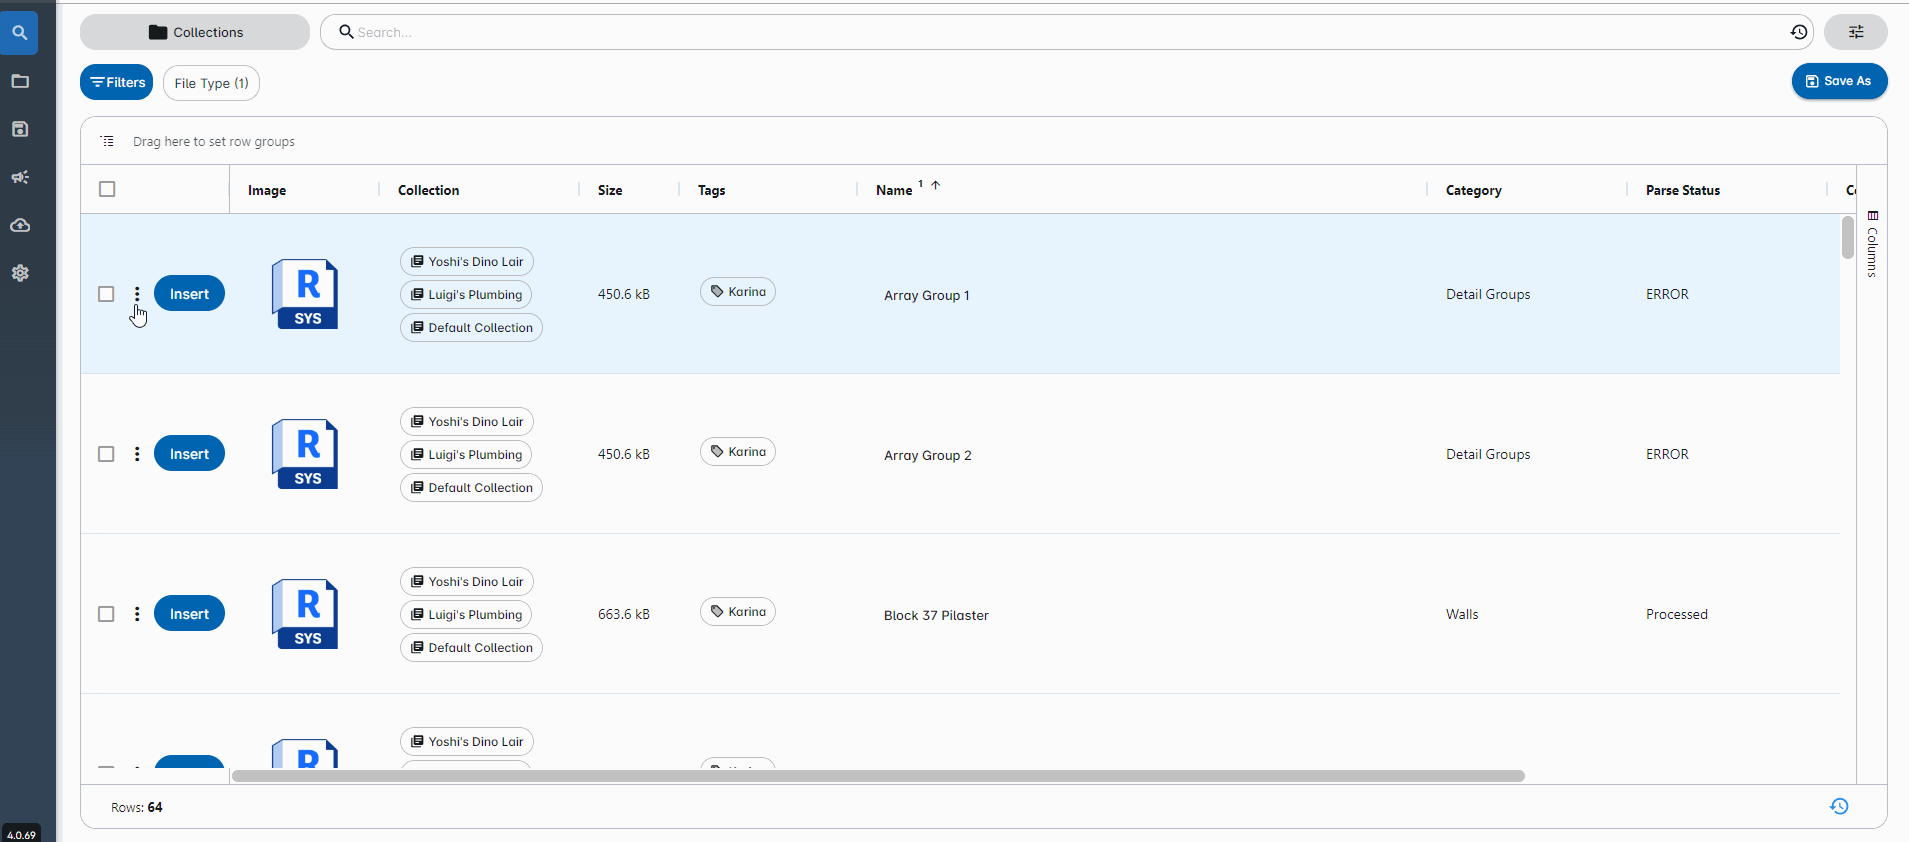This screenshot has height=842, width=1909.
Task: Click Insert for Array Group 2
Action: [189, 454]
